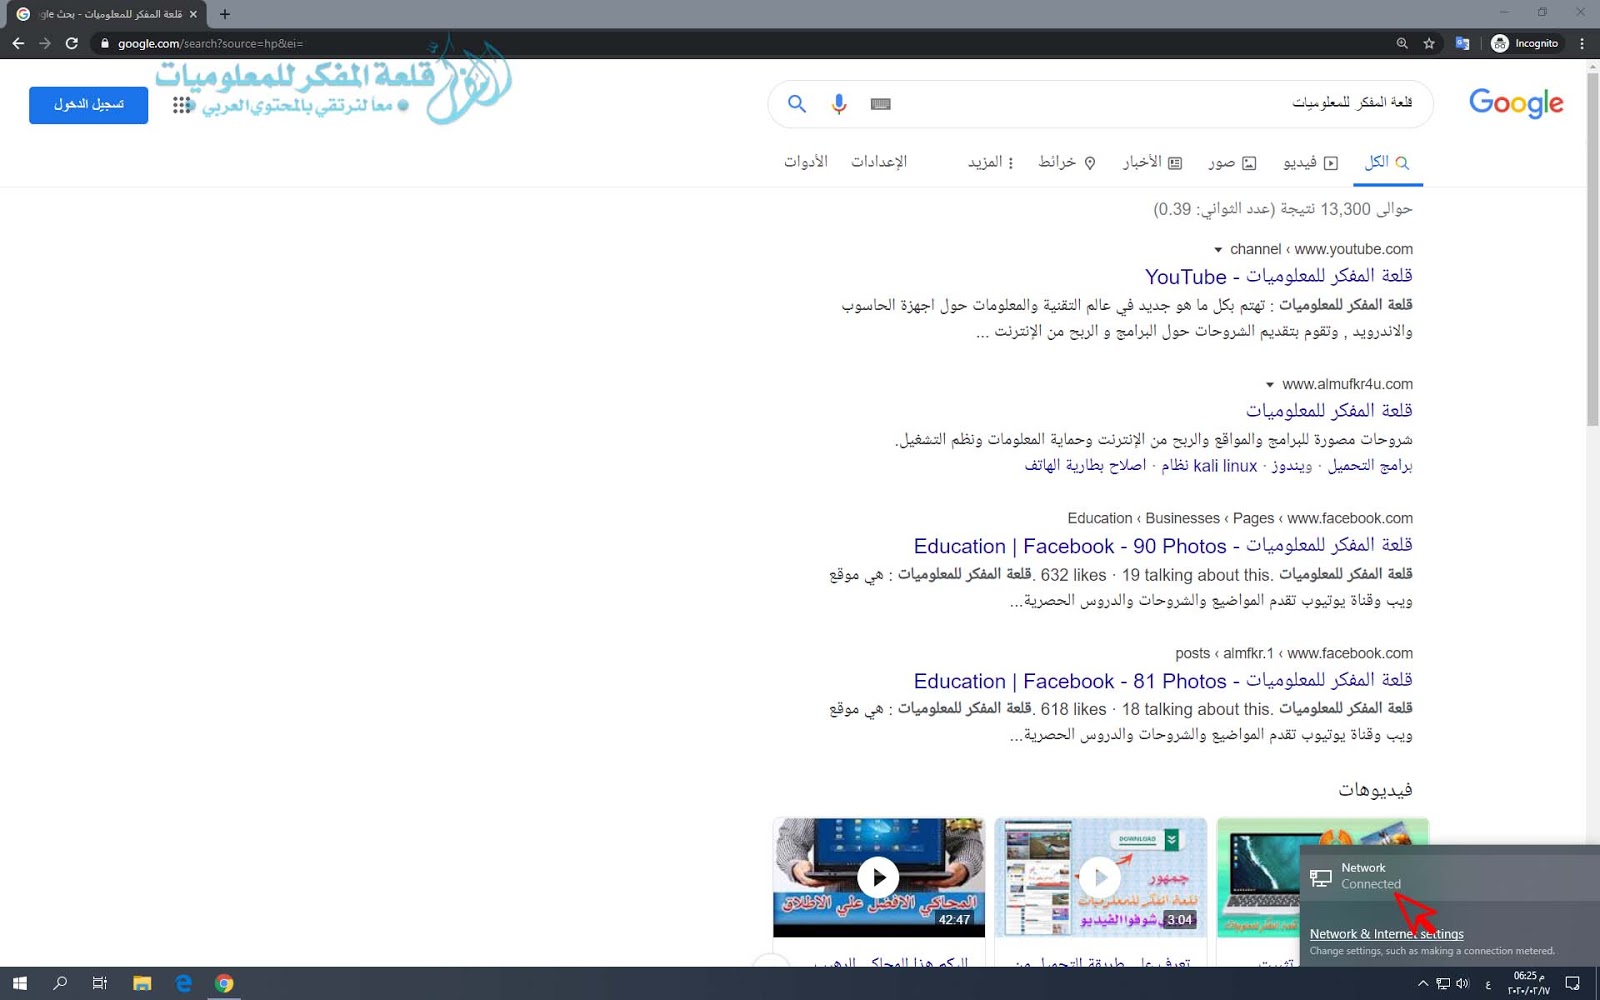Open الإعدادات search settings

pos(879,161)
